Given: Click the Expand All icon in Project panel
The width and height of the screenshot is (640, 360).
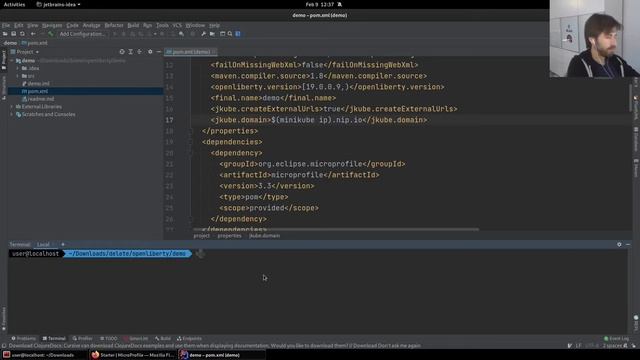Looking at the screenshot, I should click(x=131, y=52).
